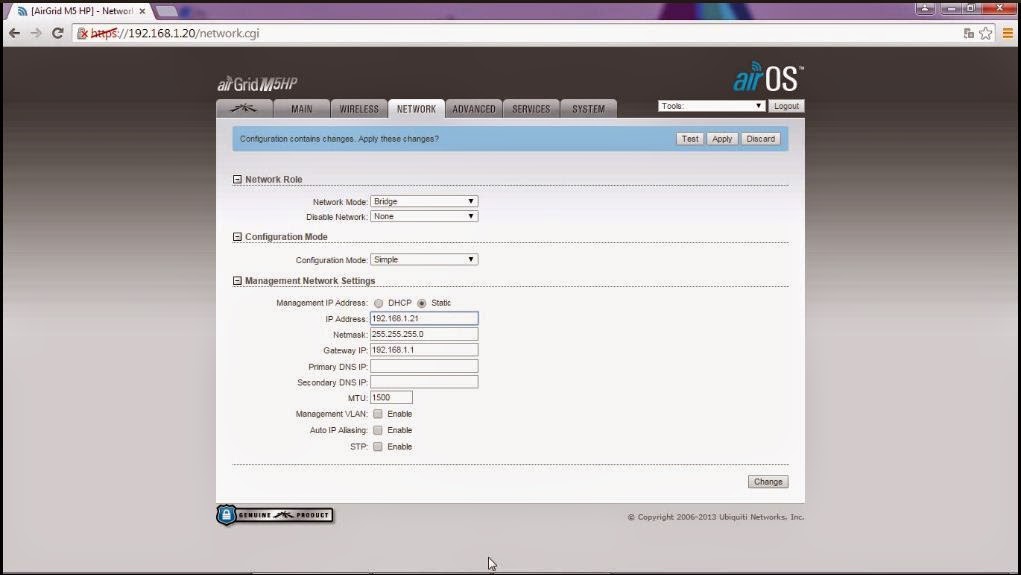
Task: Enable the Management VLAN checkbox
Action: point(378,414)
